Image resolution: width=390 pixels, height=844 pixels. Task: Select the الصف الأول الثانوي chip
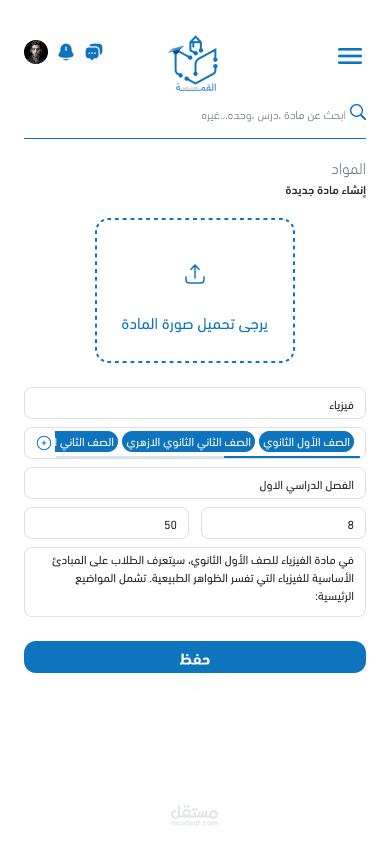[x=307, y=442]
